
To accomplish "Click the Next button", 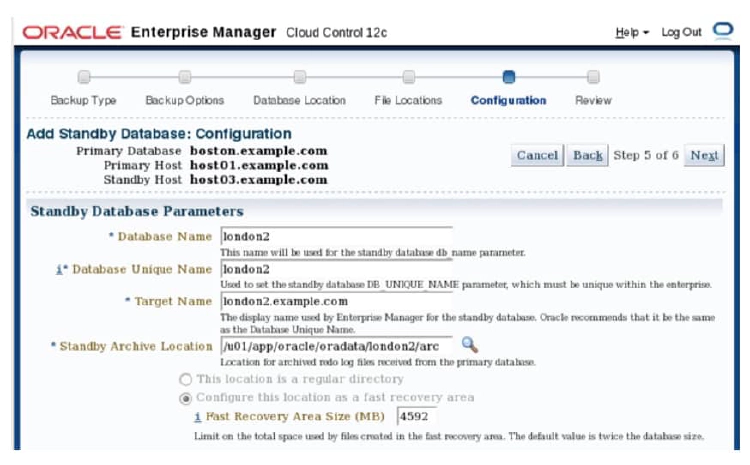I will 704,155.
